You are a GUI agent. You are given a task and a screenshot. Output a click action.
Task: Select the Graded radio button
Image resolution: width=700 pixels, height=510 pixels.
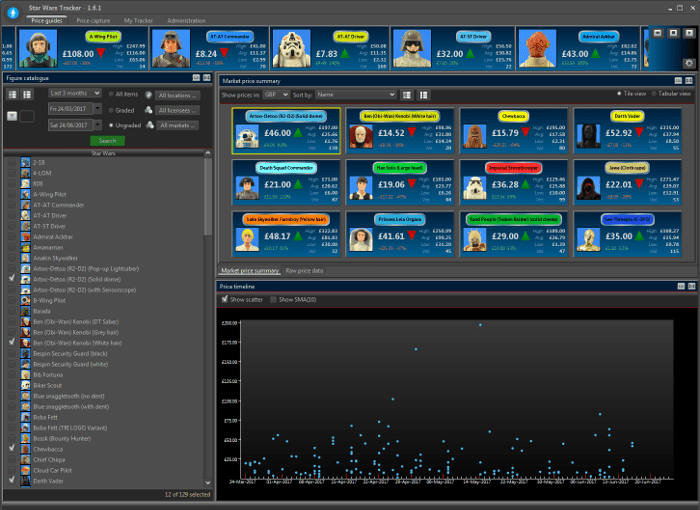coord(111,110)
